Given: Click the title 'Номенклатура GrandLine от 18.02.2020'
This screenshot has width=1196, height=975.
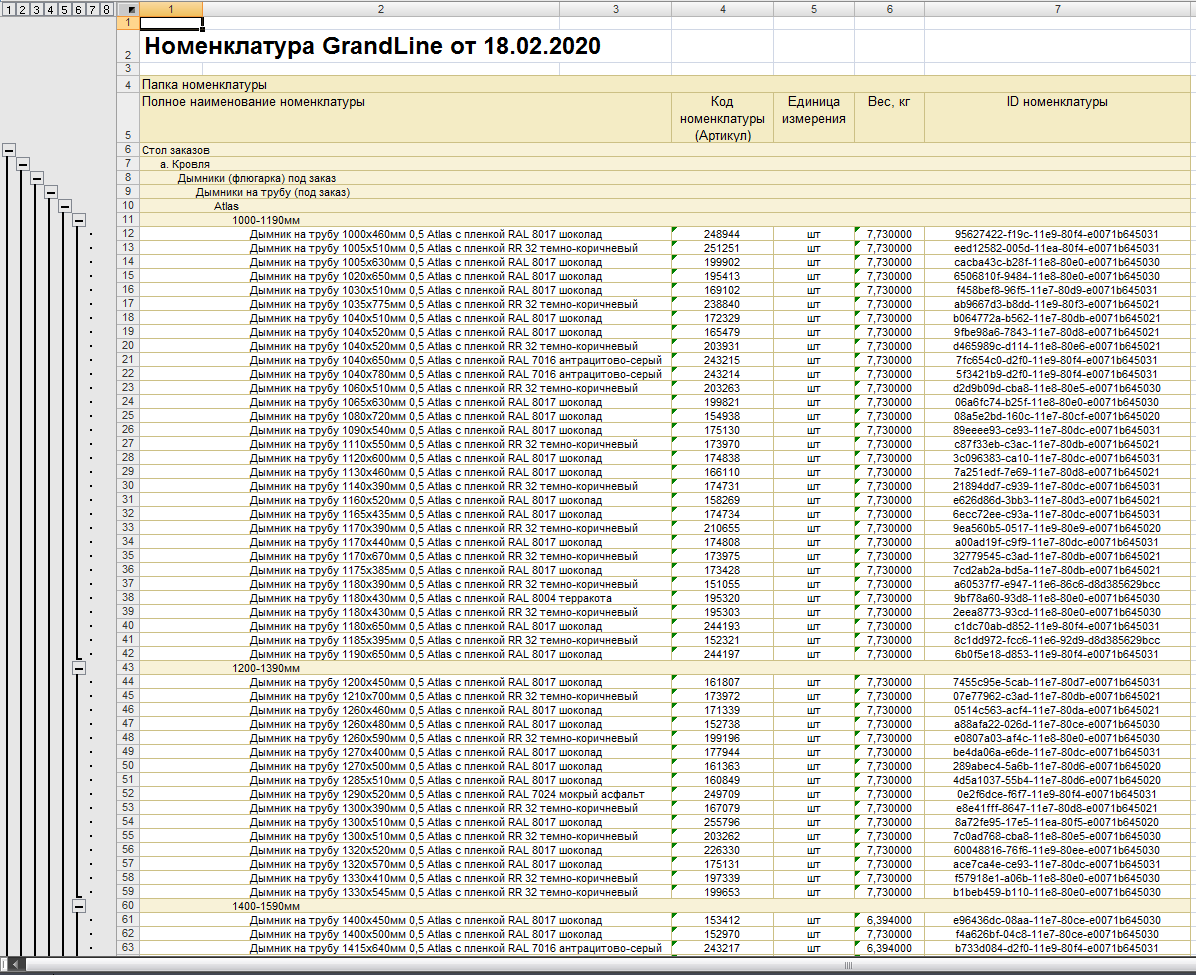Looking at the screenshot, I should [372, 46].
